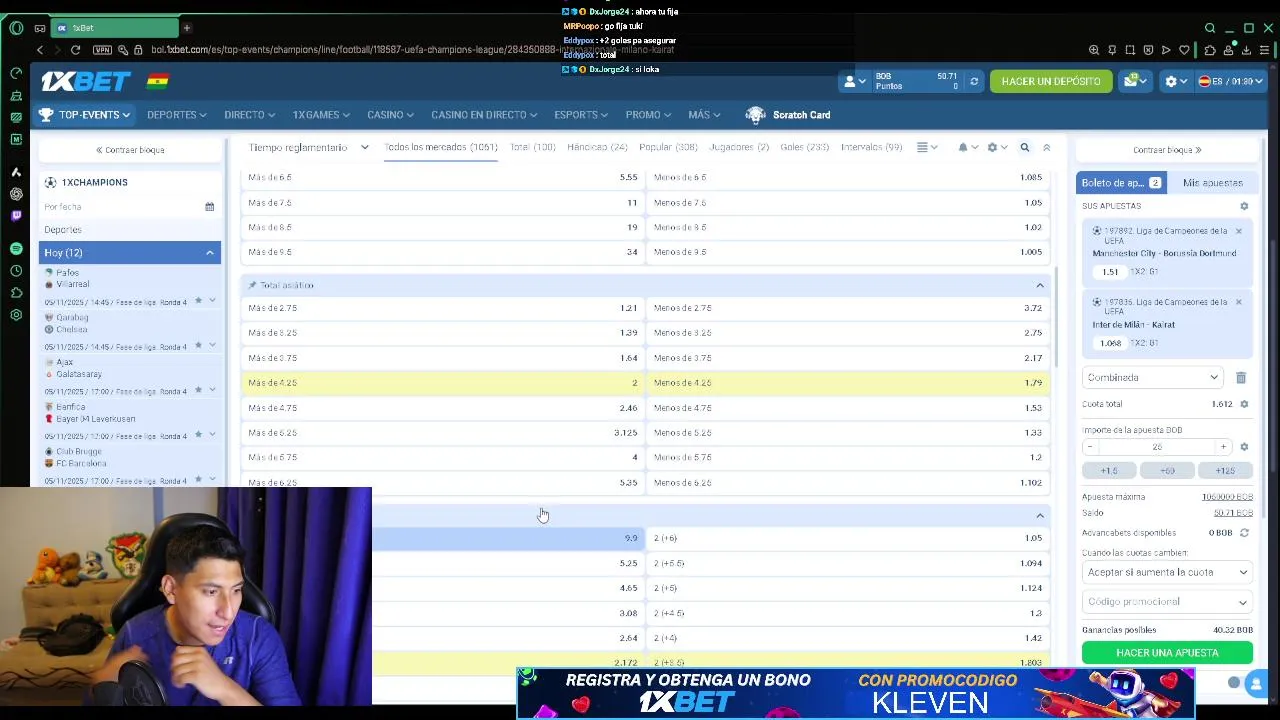
Task: Open user account profile menu
Action: (854, 81)
